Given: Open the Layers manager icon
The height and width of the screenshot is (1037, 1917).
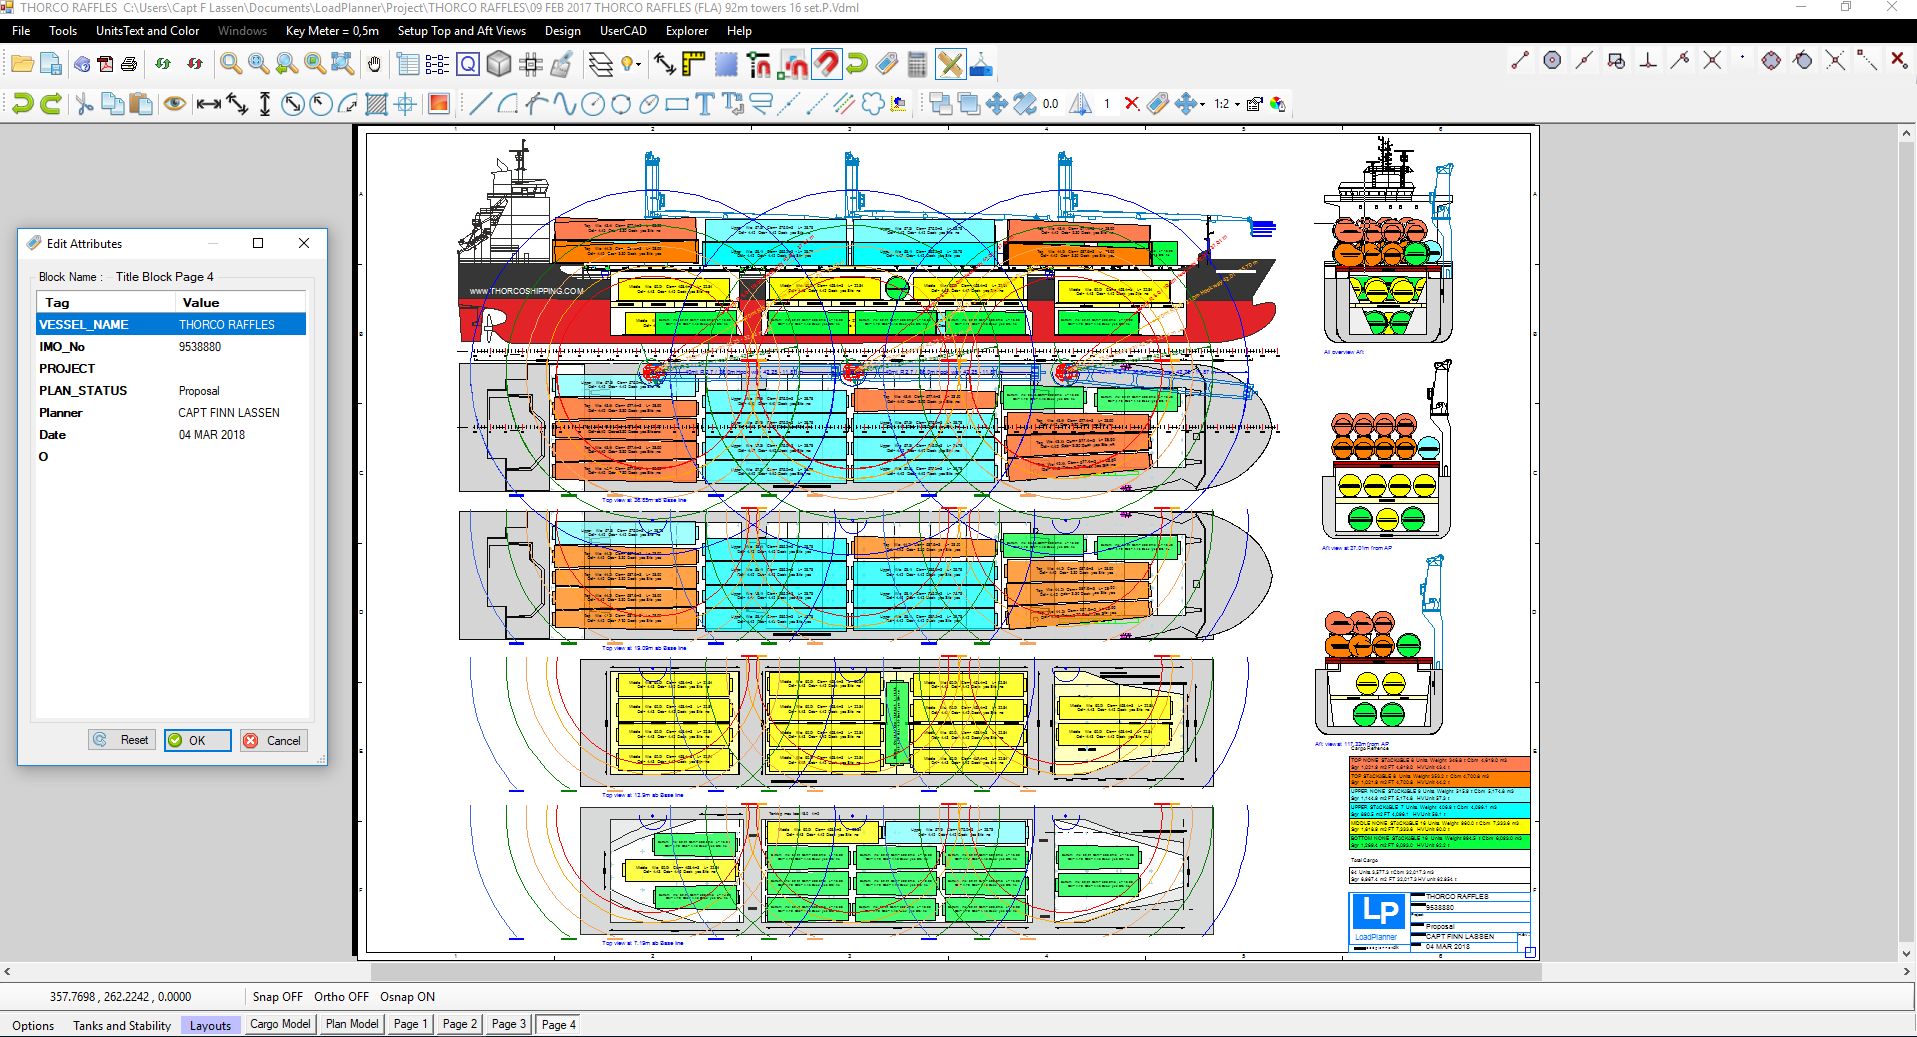Looking at the screenshot, I should coord(600,63).
